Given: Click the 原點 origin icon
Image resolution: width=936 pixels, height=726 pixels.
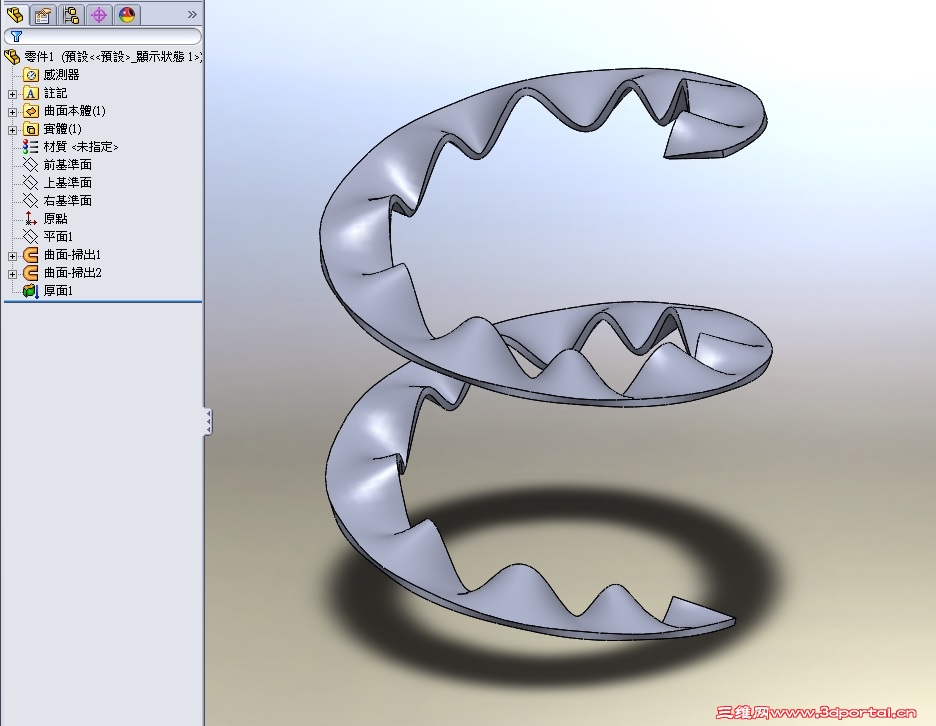Looking at the screenshot, I should [x=30, y=219].
